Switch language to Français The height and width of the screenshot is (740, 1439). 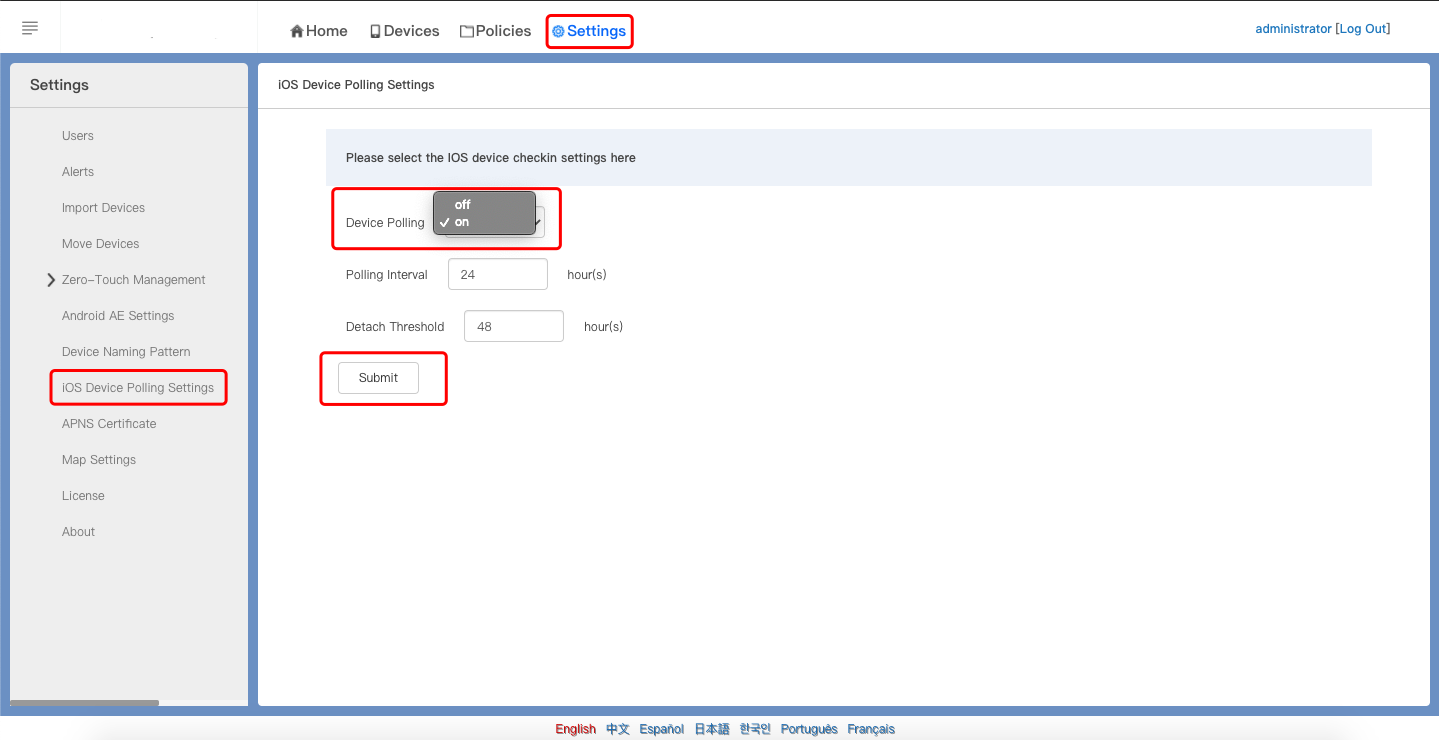click(871, 729)
